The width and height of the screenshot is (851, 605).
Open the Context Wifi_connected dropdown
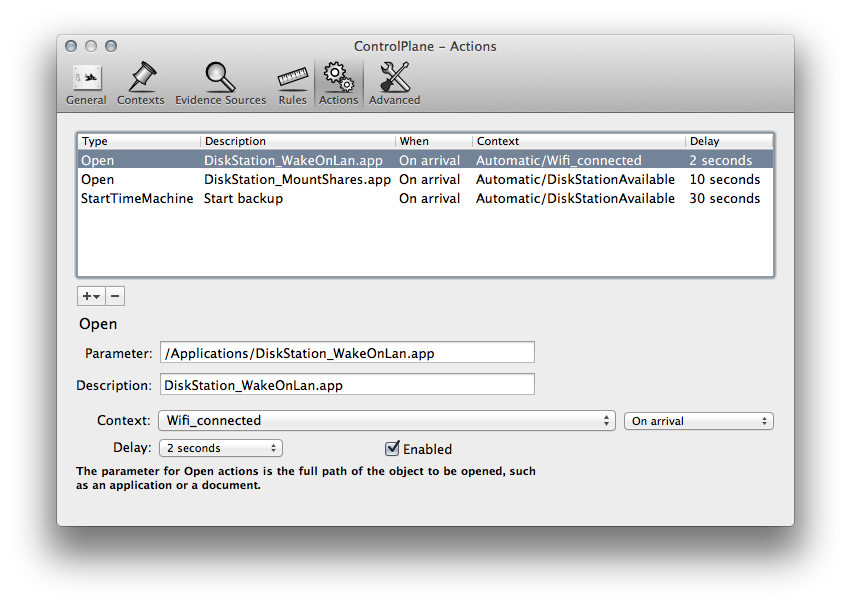[387, 421]
